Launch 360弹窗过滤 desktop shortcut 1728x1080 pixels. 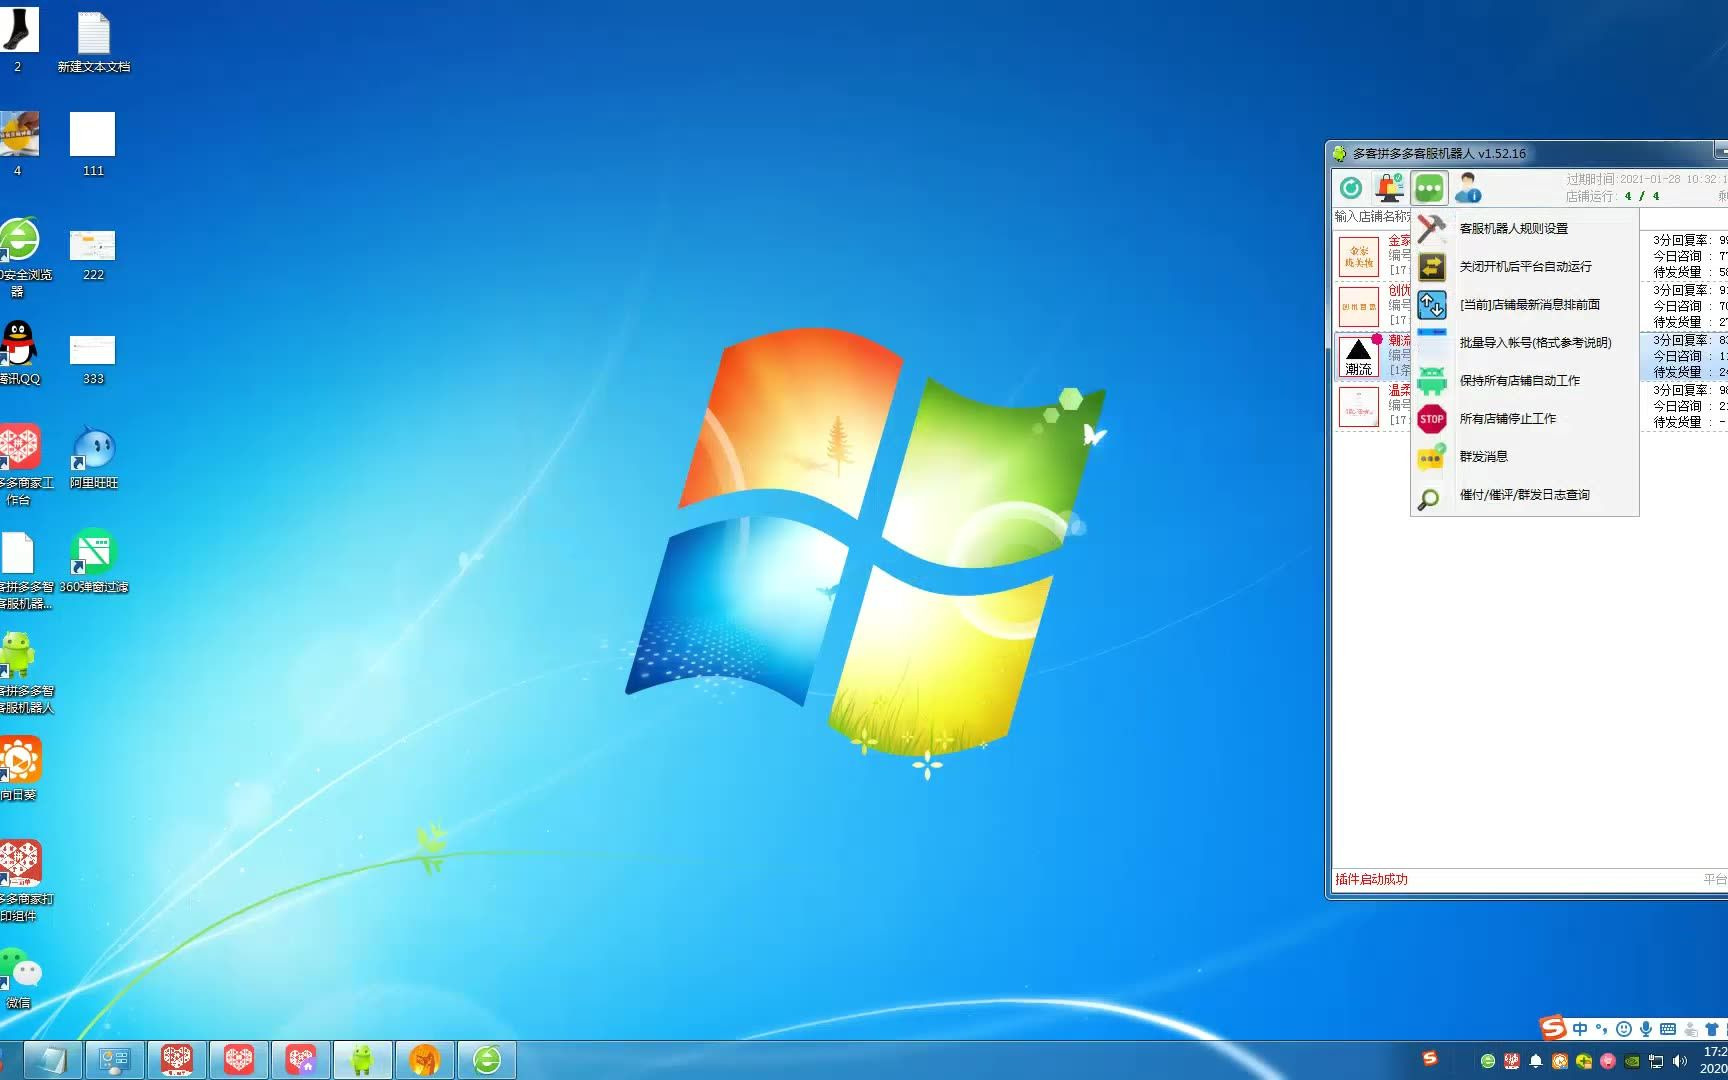(x=94, y=560)
